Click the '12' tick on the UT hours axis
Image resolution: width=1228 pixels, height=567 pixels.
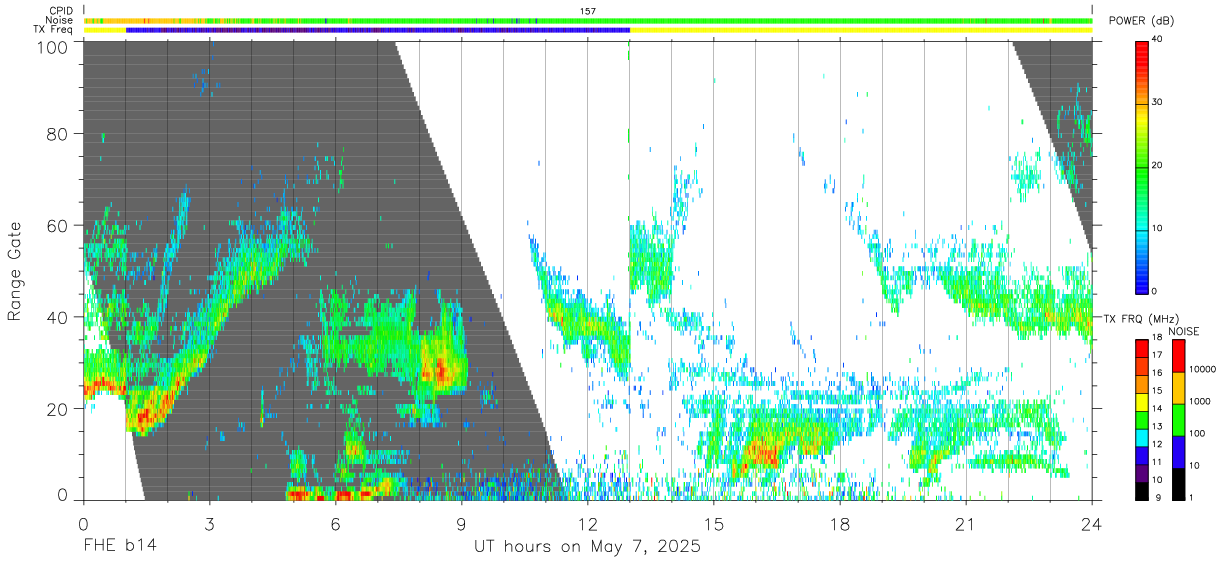[x=587, y=524]
